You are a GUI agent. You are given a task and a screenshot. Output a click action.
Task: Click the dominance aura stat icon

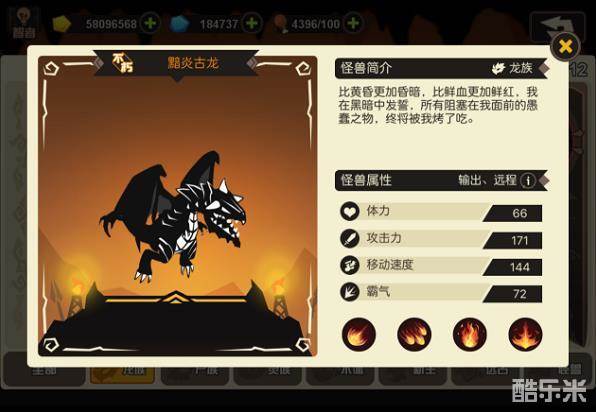point(350,292)
